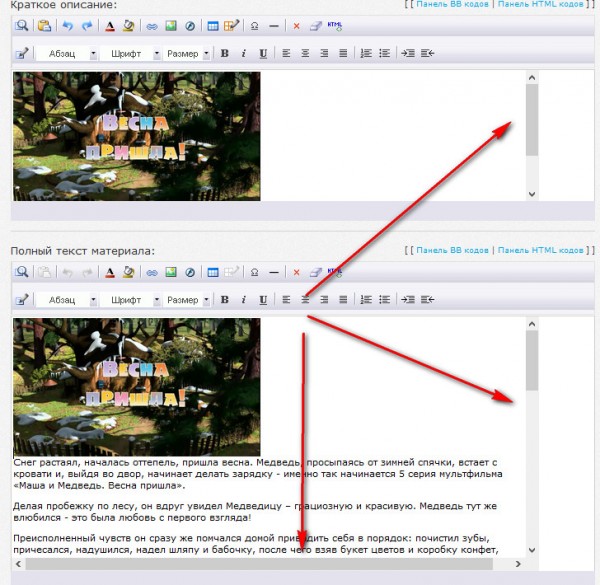Screen dimensions: 600x585
Task: Align right in full text editor
Action: point(324,300)
